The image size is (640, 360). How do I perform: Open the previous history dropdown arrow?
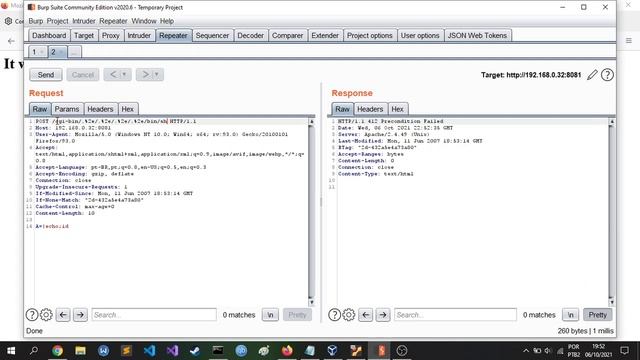tap(125, 75)
